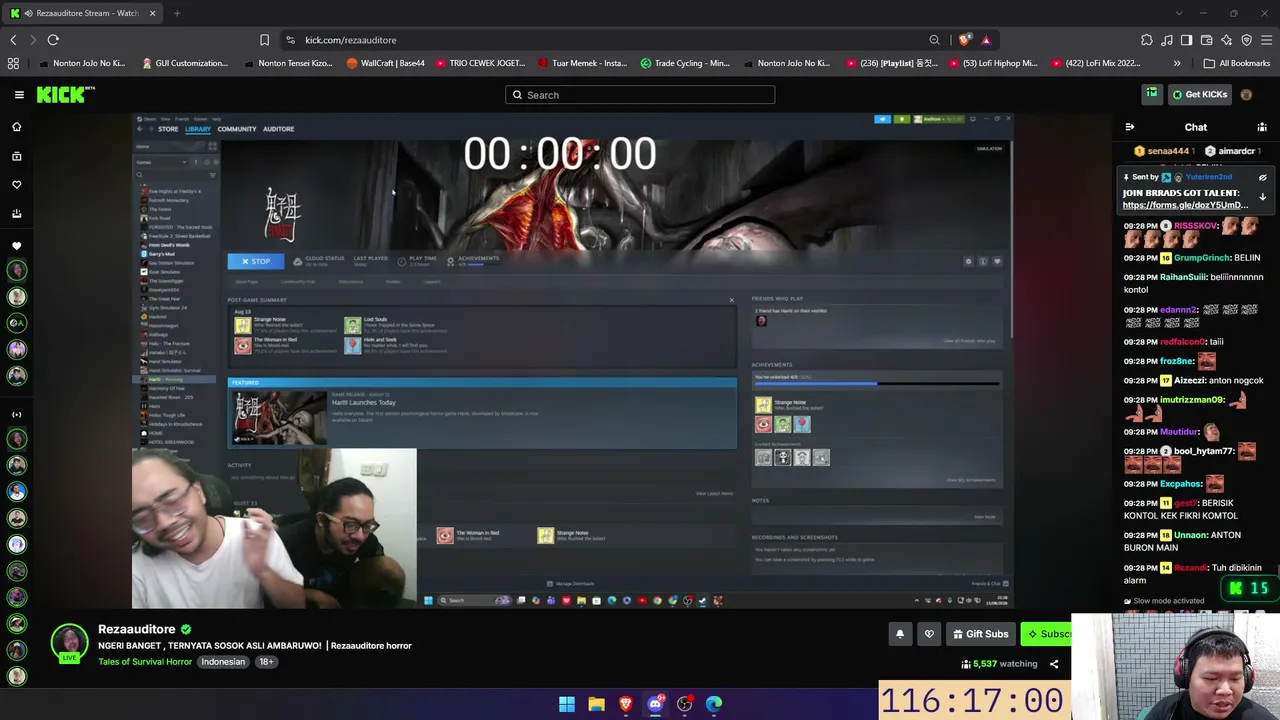Open Browse icon in Kick sidebar
1280x720 pixels.
click(x=16, y=156)
